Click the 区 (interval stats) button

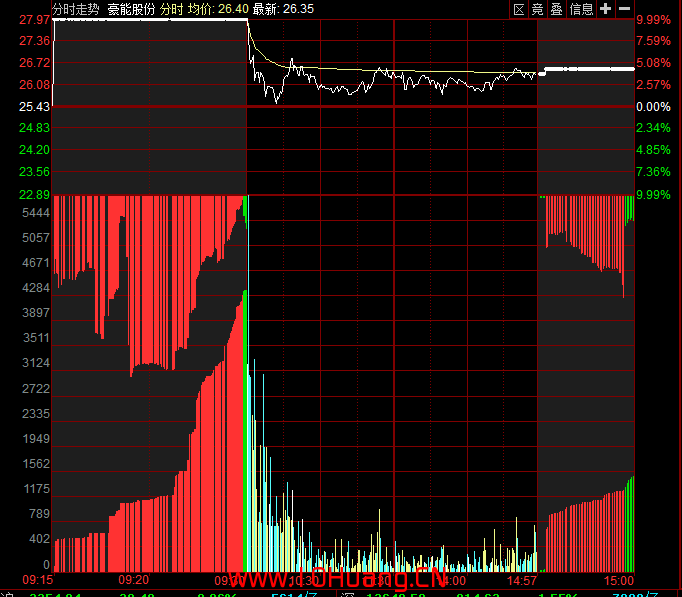[x=518, y=9]
